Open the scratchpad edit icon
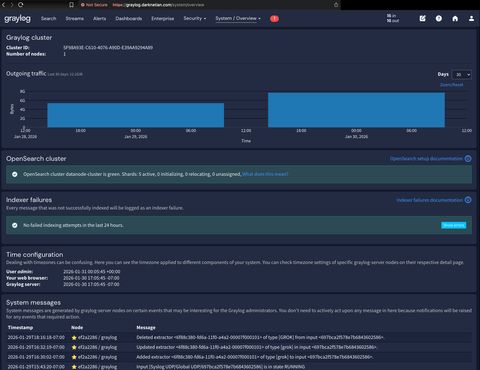Screen dimensions: 480x370 (x=422, y=19)
